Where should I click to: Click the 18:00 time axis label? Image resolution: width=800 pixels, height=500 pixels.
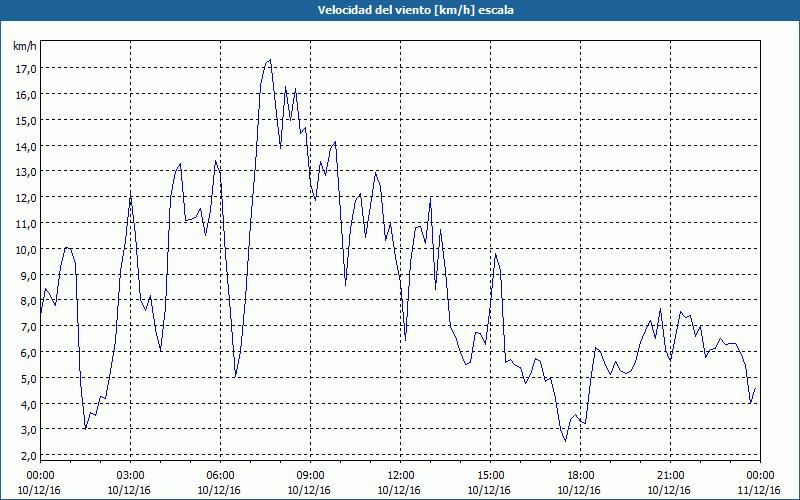click(580, 476)
